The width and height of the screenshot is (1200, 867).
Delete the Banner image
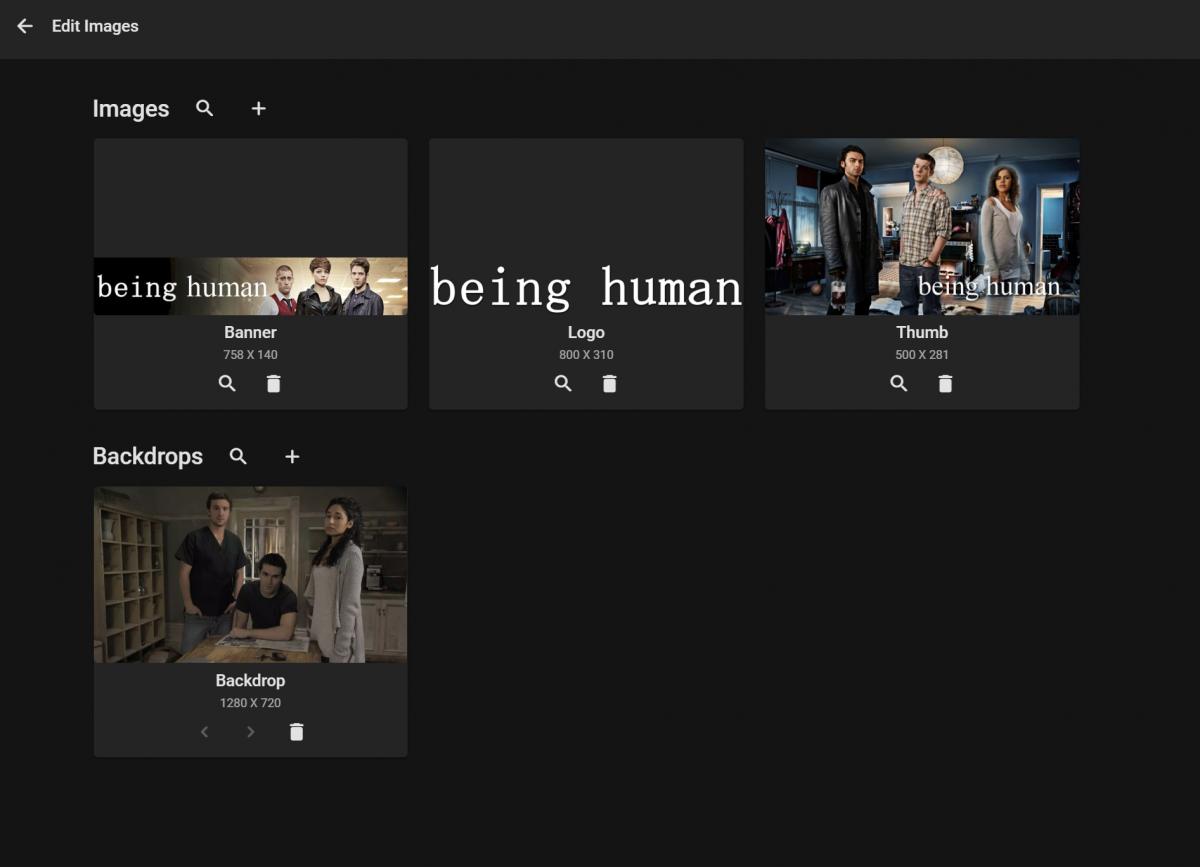coord(274,383)
